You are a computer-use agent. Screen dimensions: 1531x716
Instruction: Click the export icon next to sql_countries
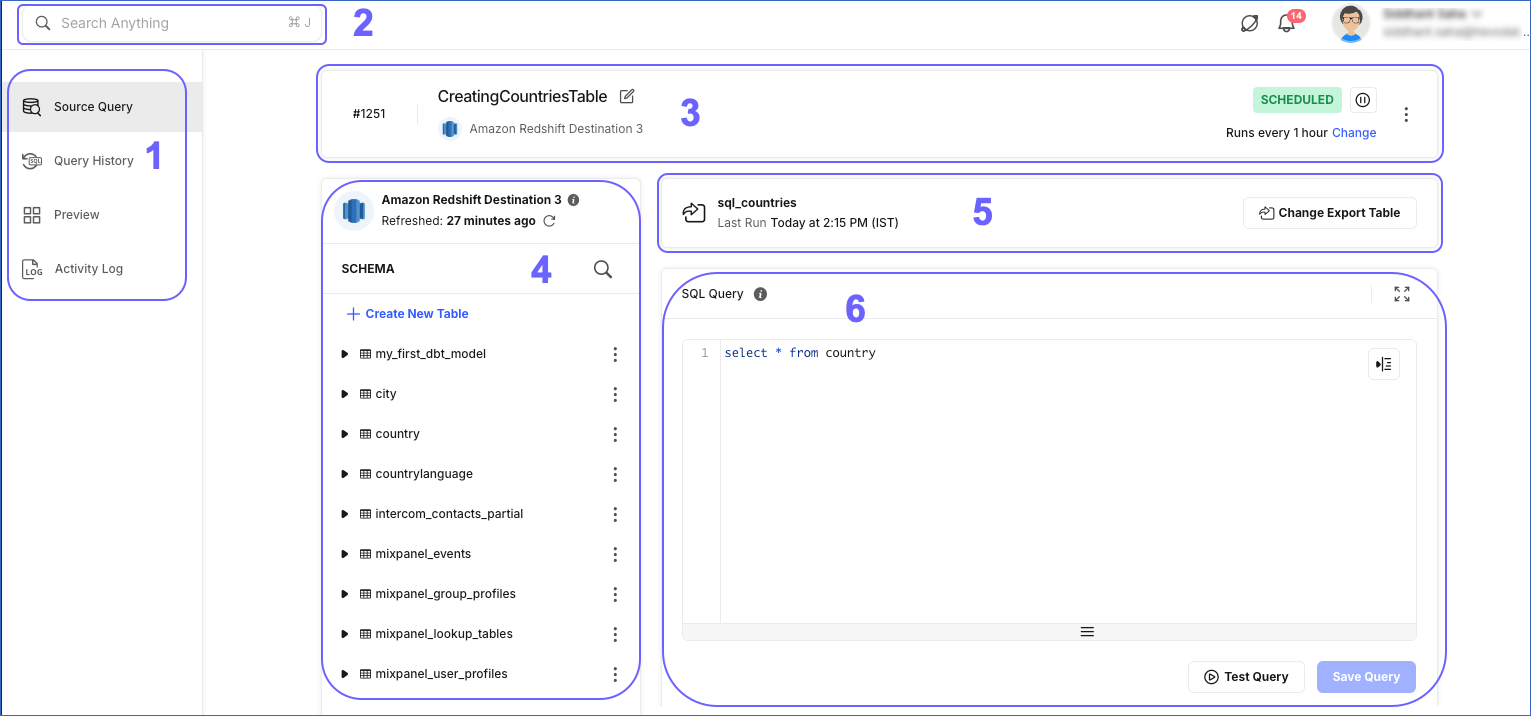[x=694, y=211]
